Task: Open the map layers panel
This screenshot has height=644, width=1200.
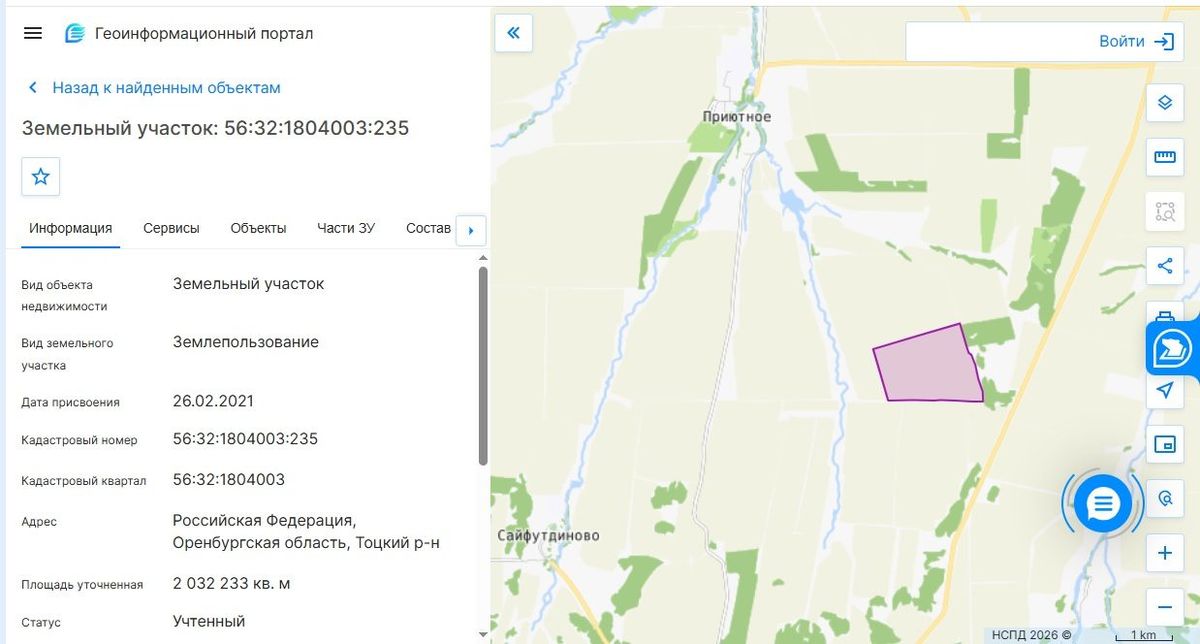Action: point(1164,103)
